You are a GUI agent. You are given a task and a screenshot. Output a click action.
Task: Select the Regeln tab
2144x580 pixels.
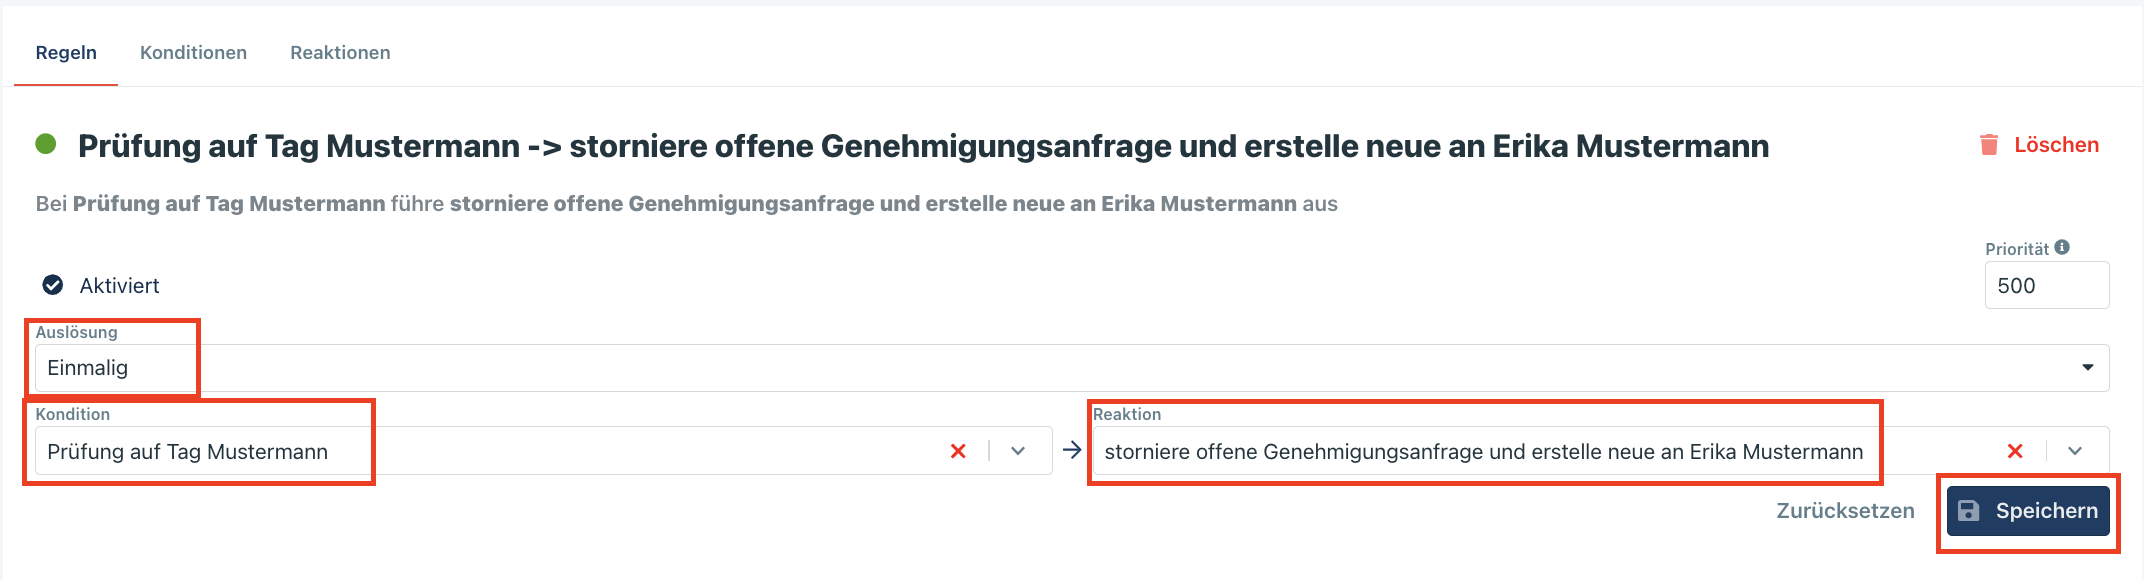pos(66,52)
